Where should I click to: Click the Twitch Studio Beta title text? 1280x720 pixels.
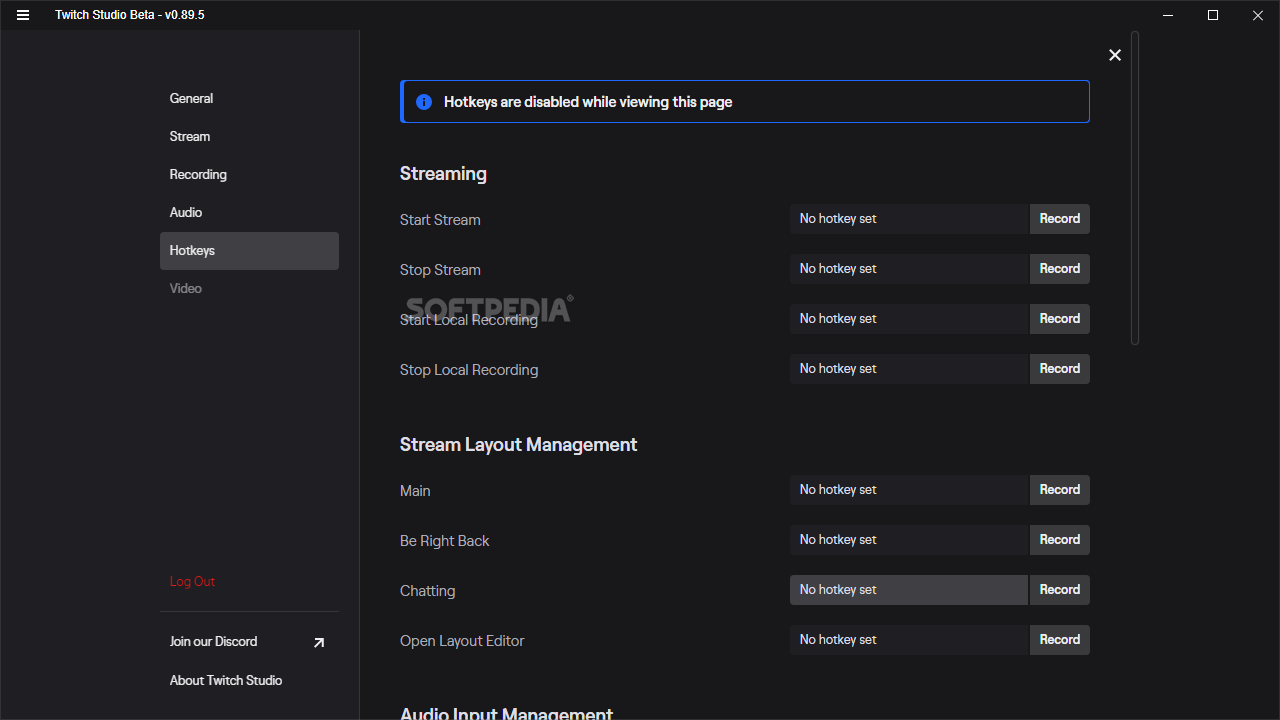(130, 15)
